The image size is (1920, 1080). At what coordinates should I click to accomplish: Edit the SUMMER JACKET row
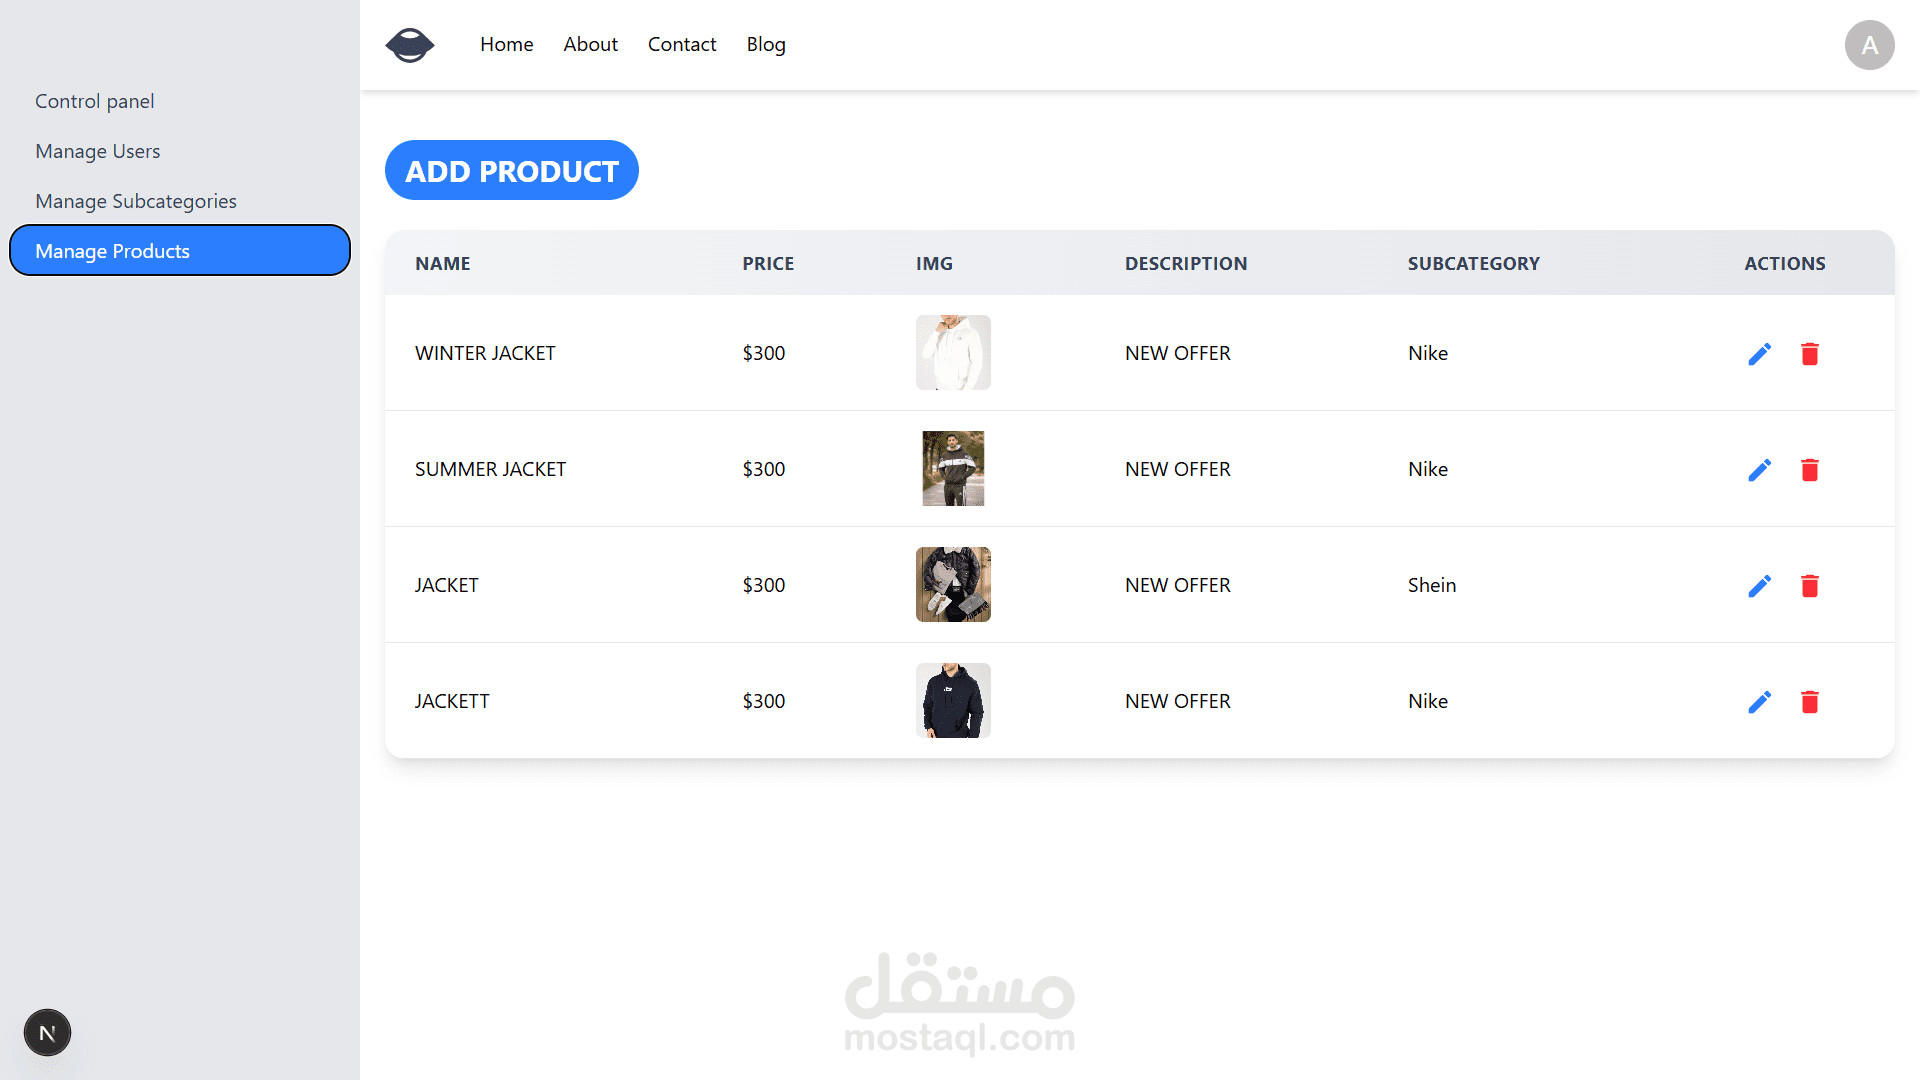(1759, 470)
